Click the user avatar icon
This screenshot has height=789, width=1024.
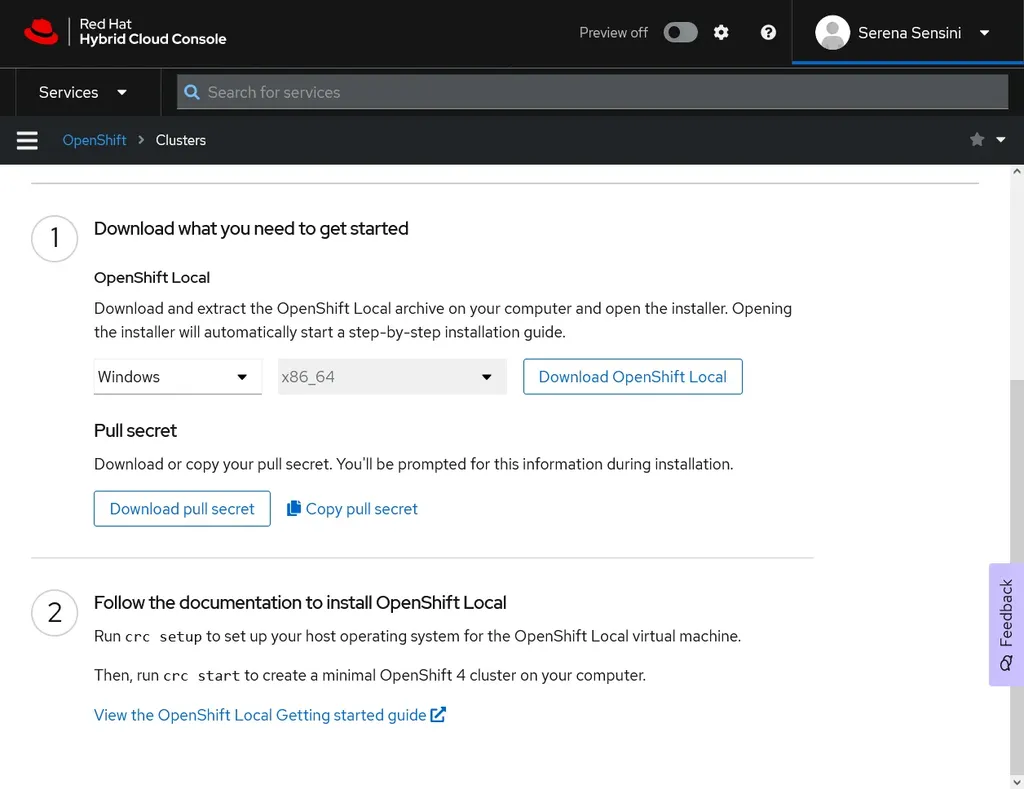pyautogui.click(x=832, y=33)
